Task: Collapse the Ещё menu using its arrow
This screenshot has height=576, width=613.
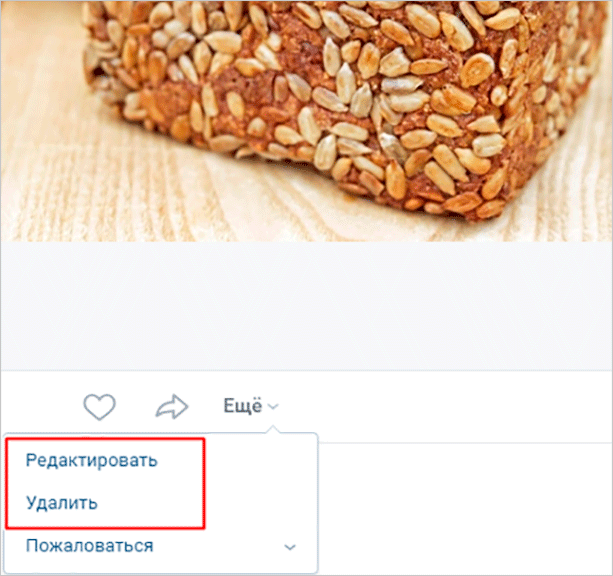Action: click(273, 407)
